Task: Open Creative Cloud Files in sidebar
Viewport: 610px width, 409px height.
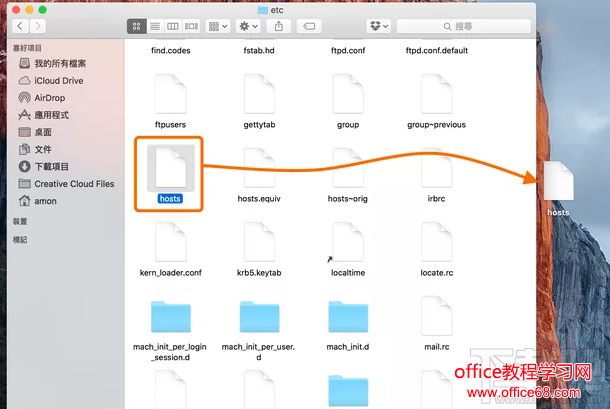Action: [74, 184]
